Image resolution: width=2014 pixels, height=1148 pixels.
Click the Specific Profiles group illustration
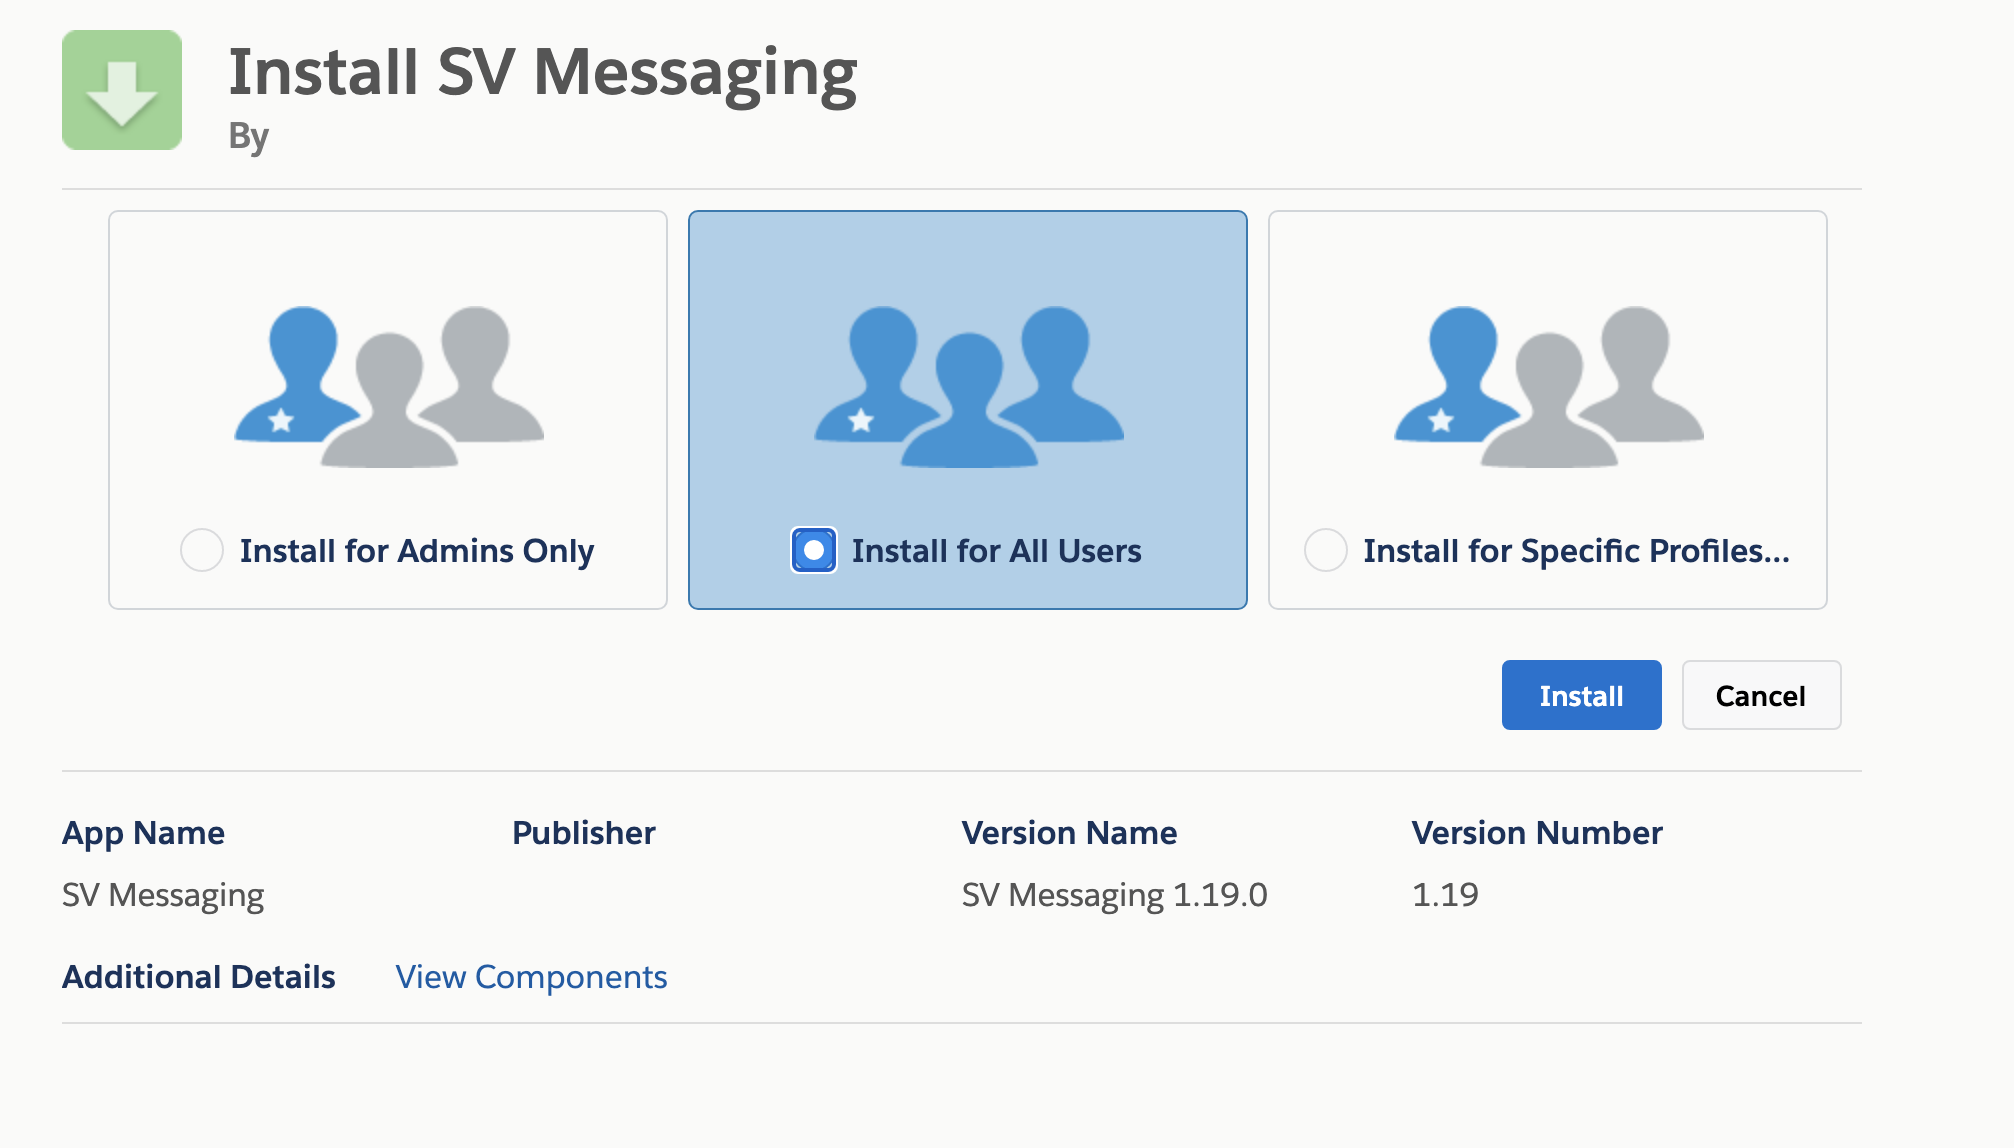[x=1549, y=386]
